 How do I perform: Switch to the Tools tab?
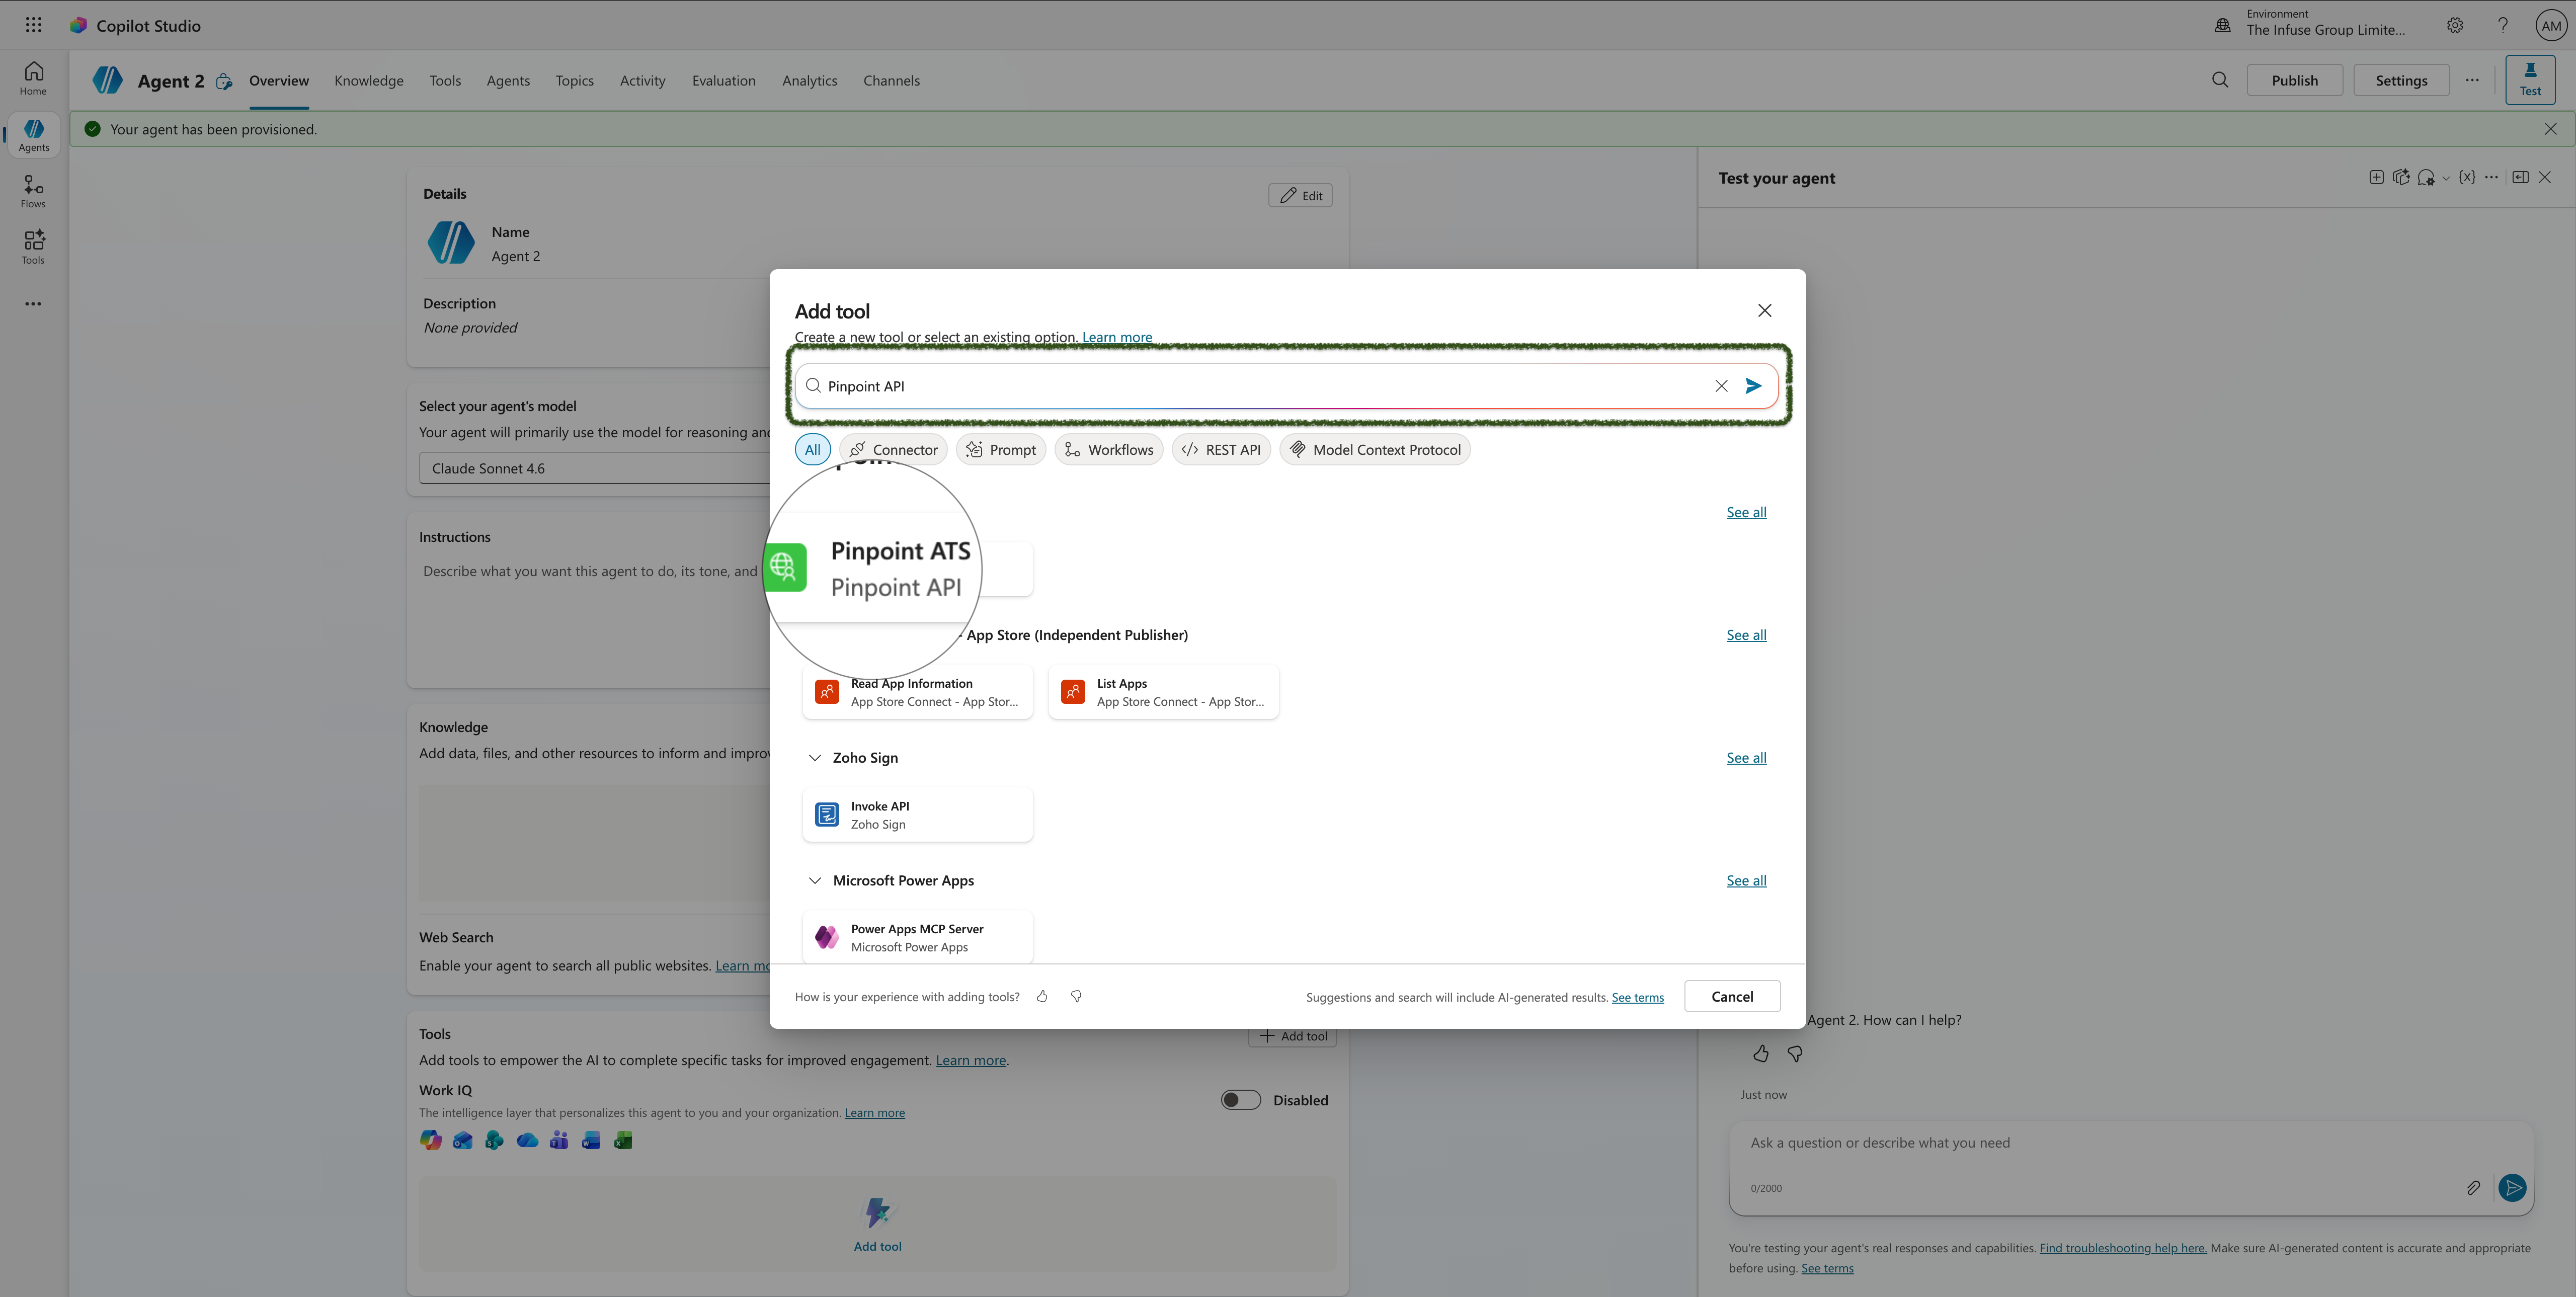point(445,80)
